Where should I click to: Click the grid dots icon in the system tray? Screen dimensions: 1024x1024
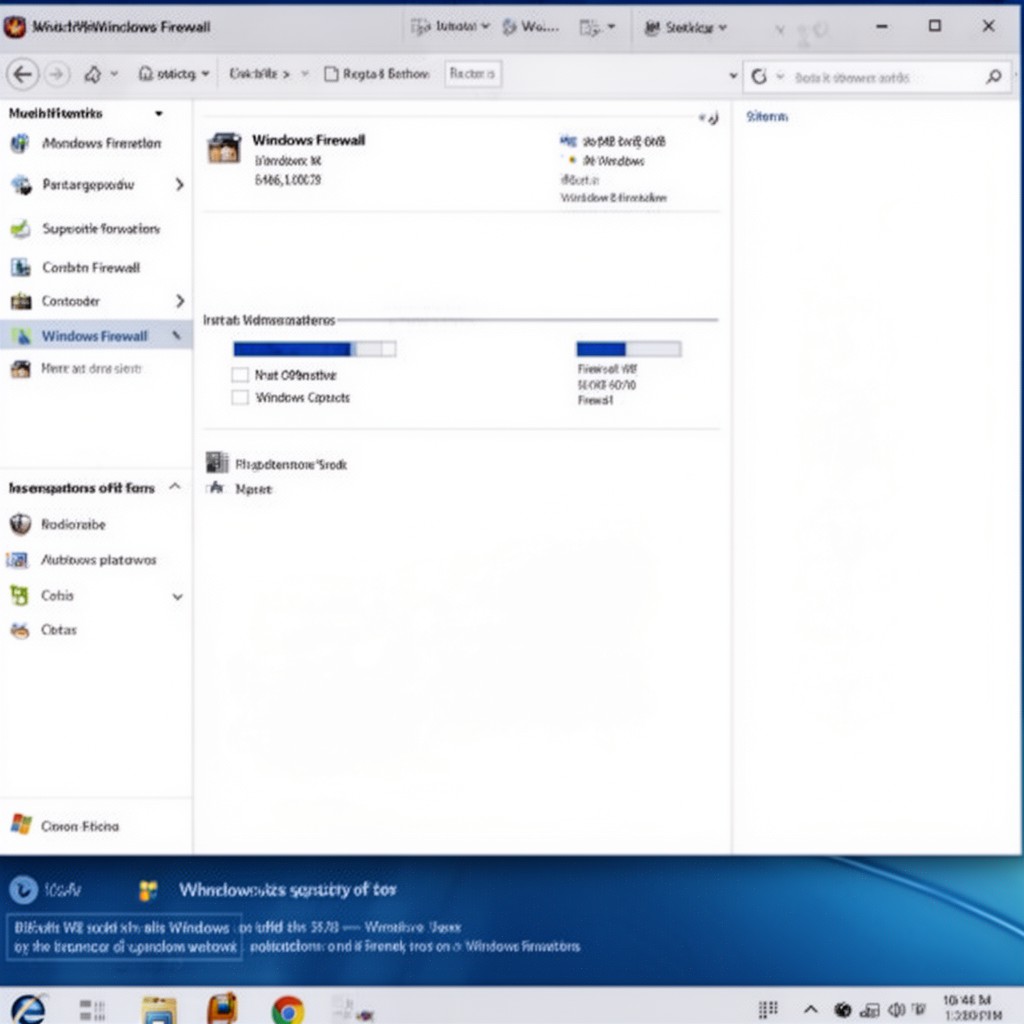coord(768,1010)
